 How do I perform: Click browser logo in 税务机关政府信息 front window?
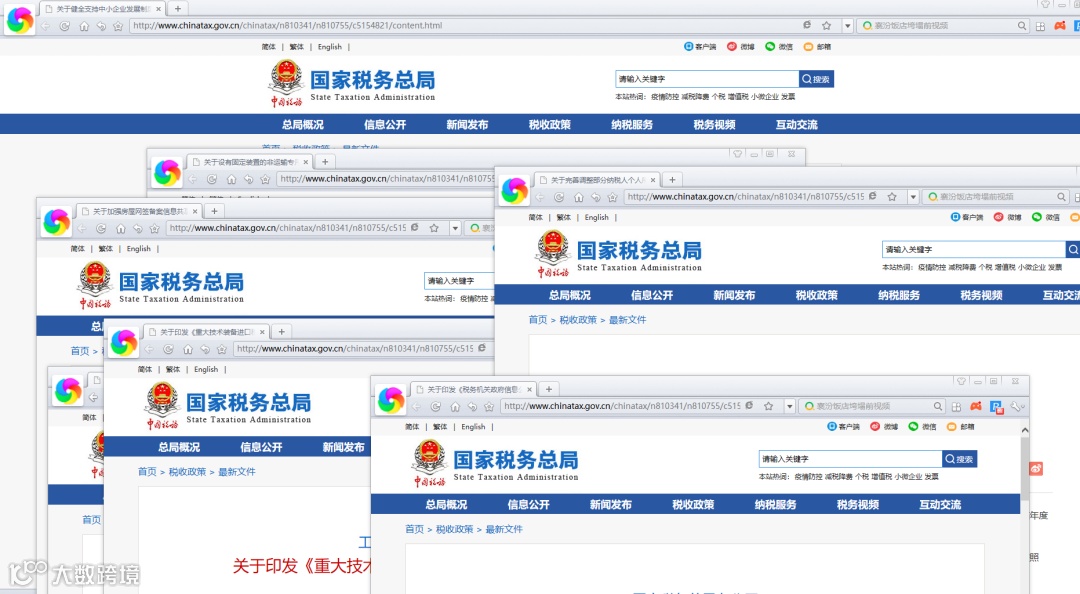[391, 400]
